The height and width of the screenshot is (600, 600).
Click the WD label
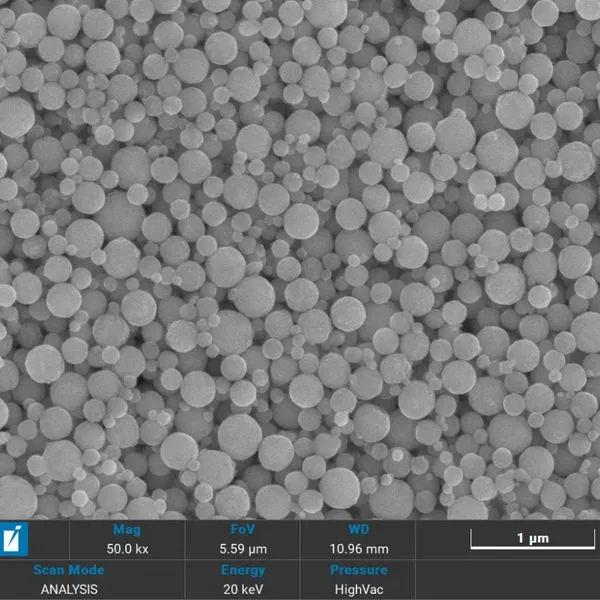pos(359,529)
